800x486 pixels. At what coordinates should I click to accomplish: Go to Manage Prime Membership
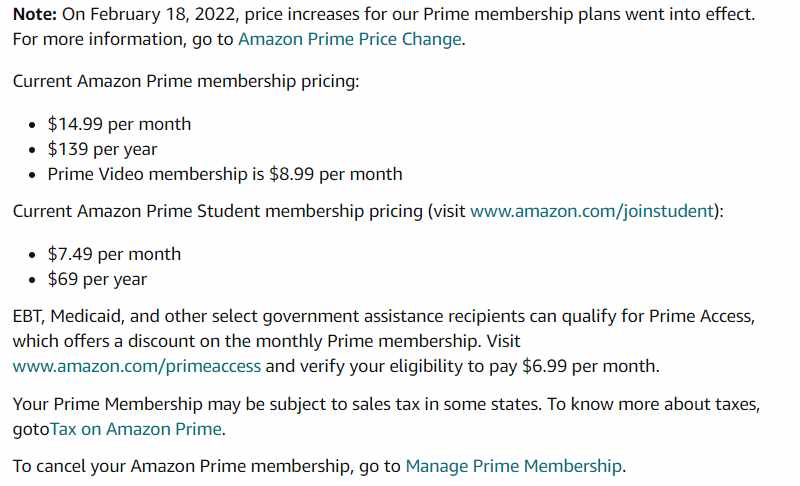point(513,466)
